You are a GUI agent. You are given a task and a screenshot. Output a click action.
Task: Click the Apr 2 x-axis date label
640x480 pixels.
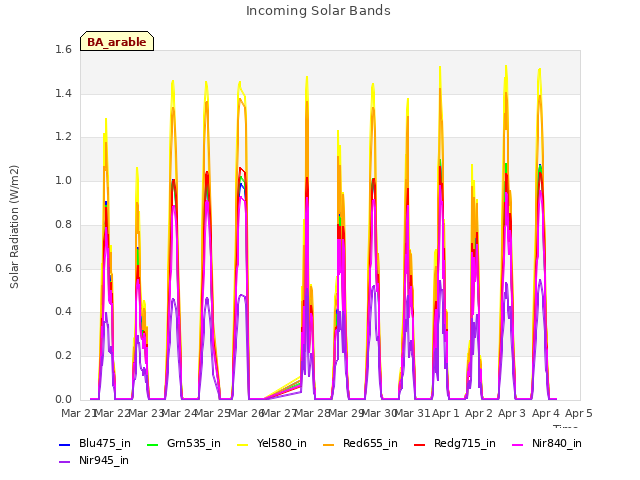(x=479, y=413)
